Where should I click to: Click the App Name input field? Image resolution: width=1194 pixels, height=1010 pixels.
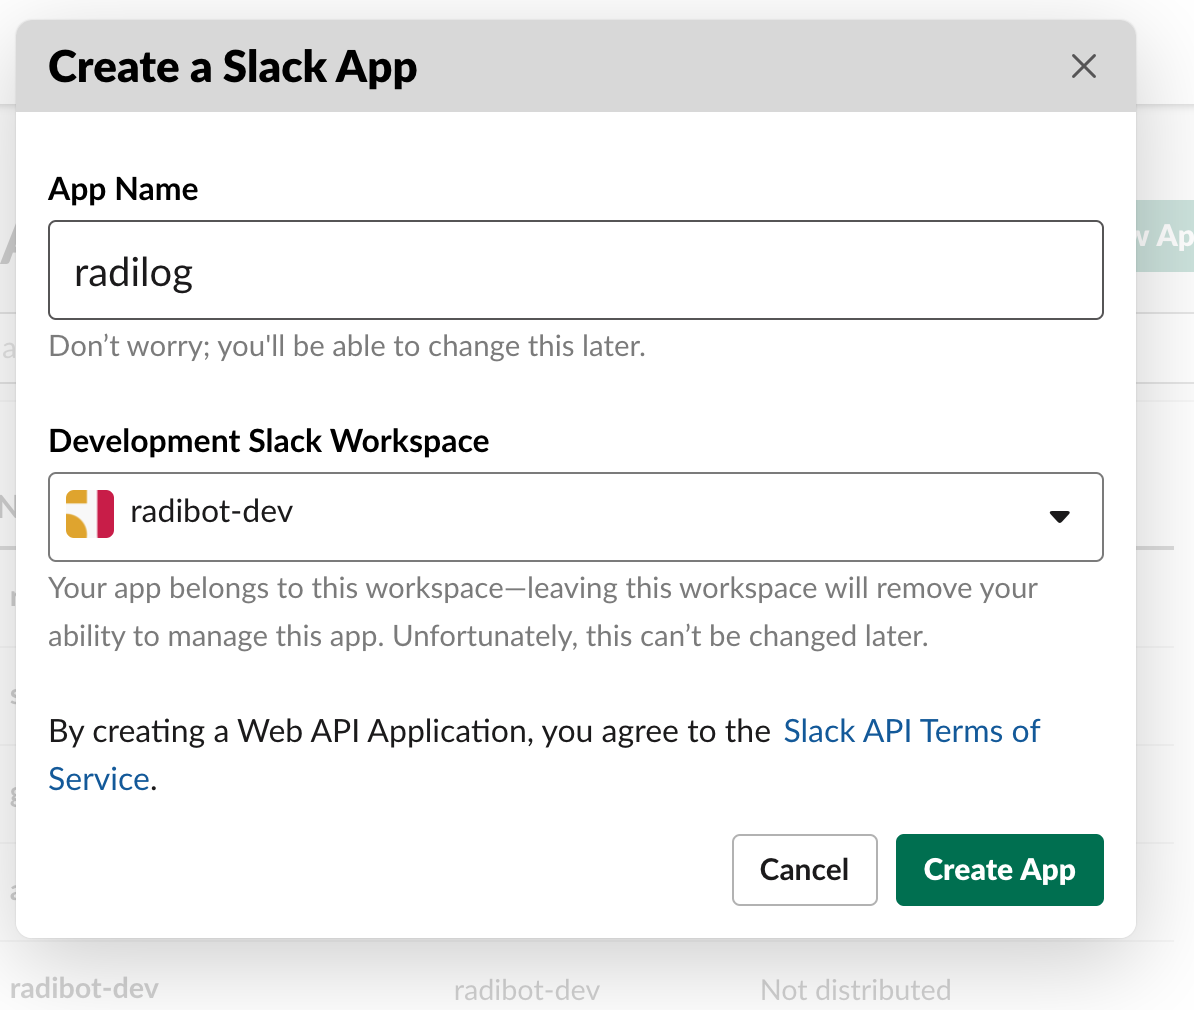575,270
